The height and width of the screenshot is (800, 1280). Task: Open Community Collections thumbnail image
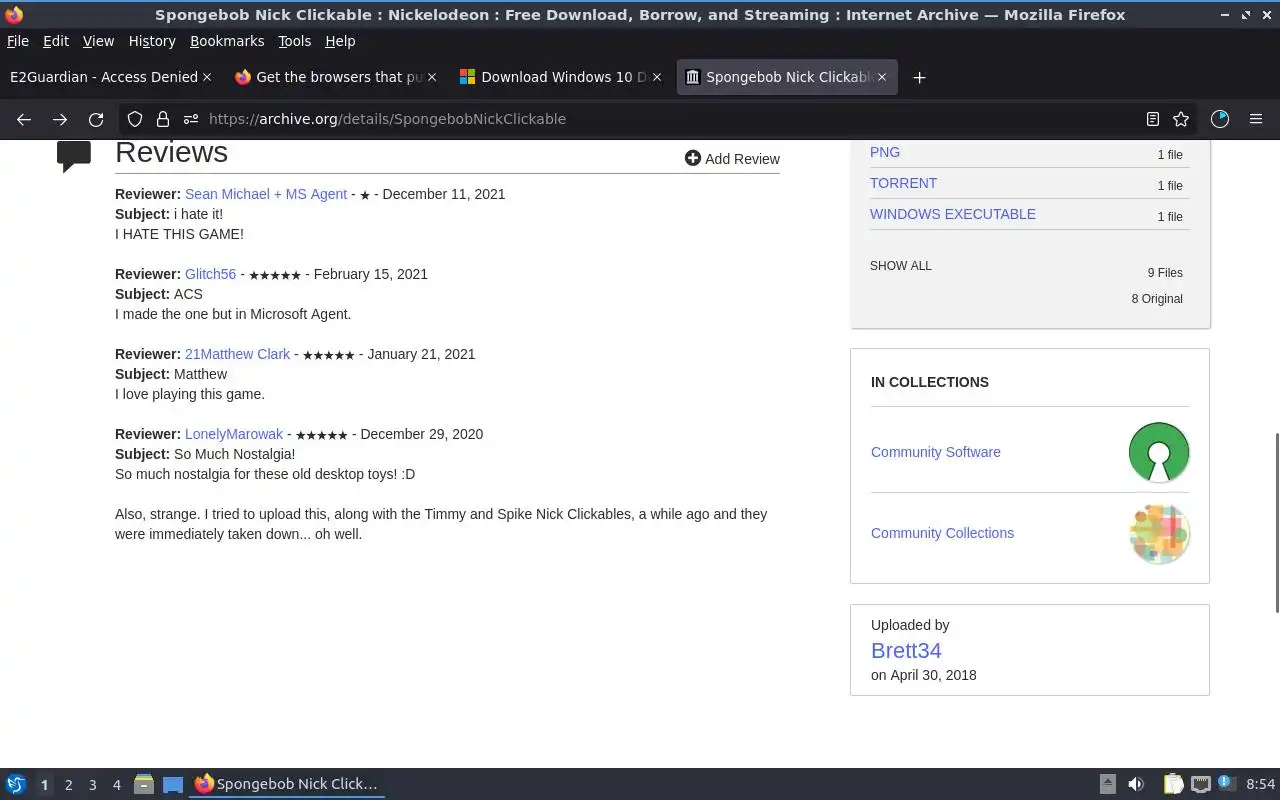pos(1159,533)
